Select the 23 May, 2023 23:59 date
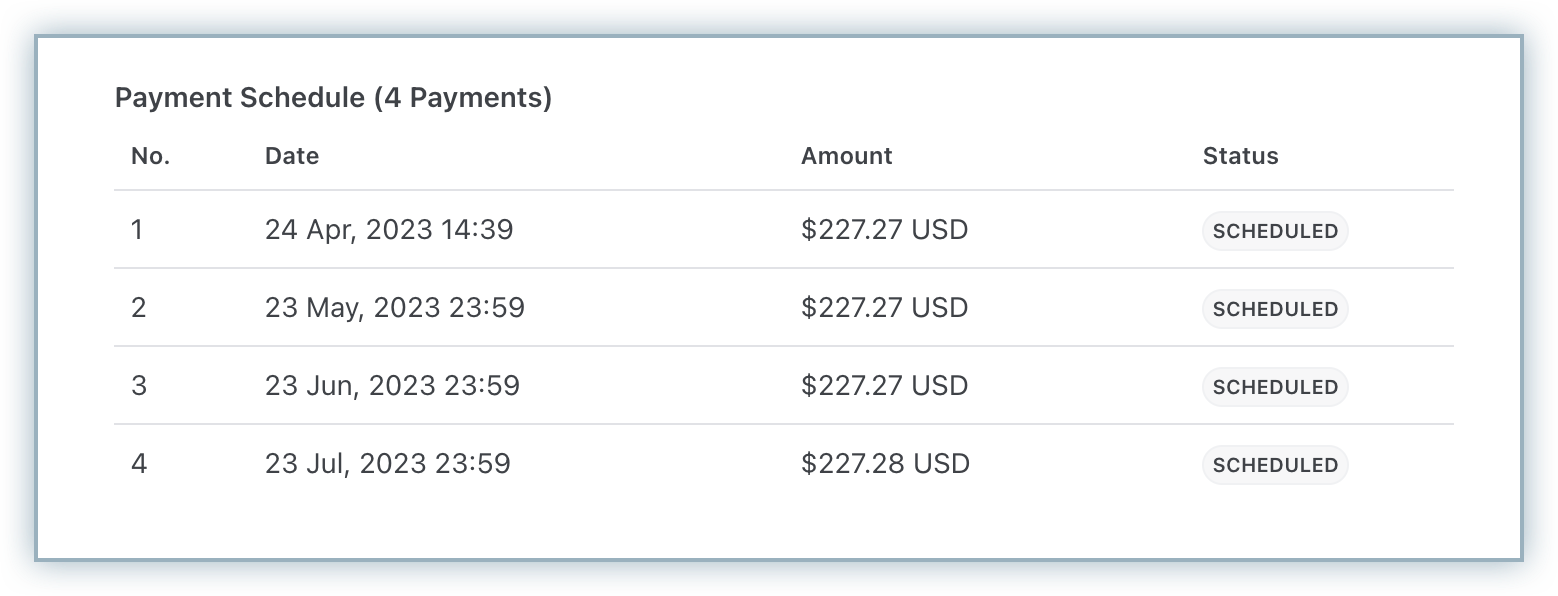 click(x=394, y=308)
